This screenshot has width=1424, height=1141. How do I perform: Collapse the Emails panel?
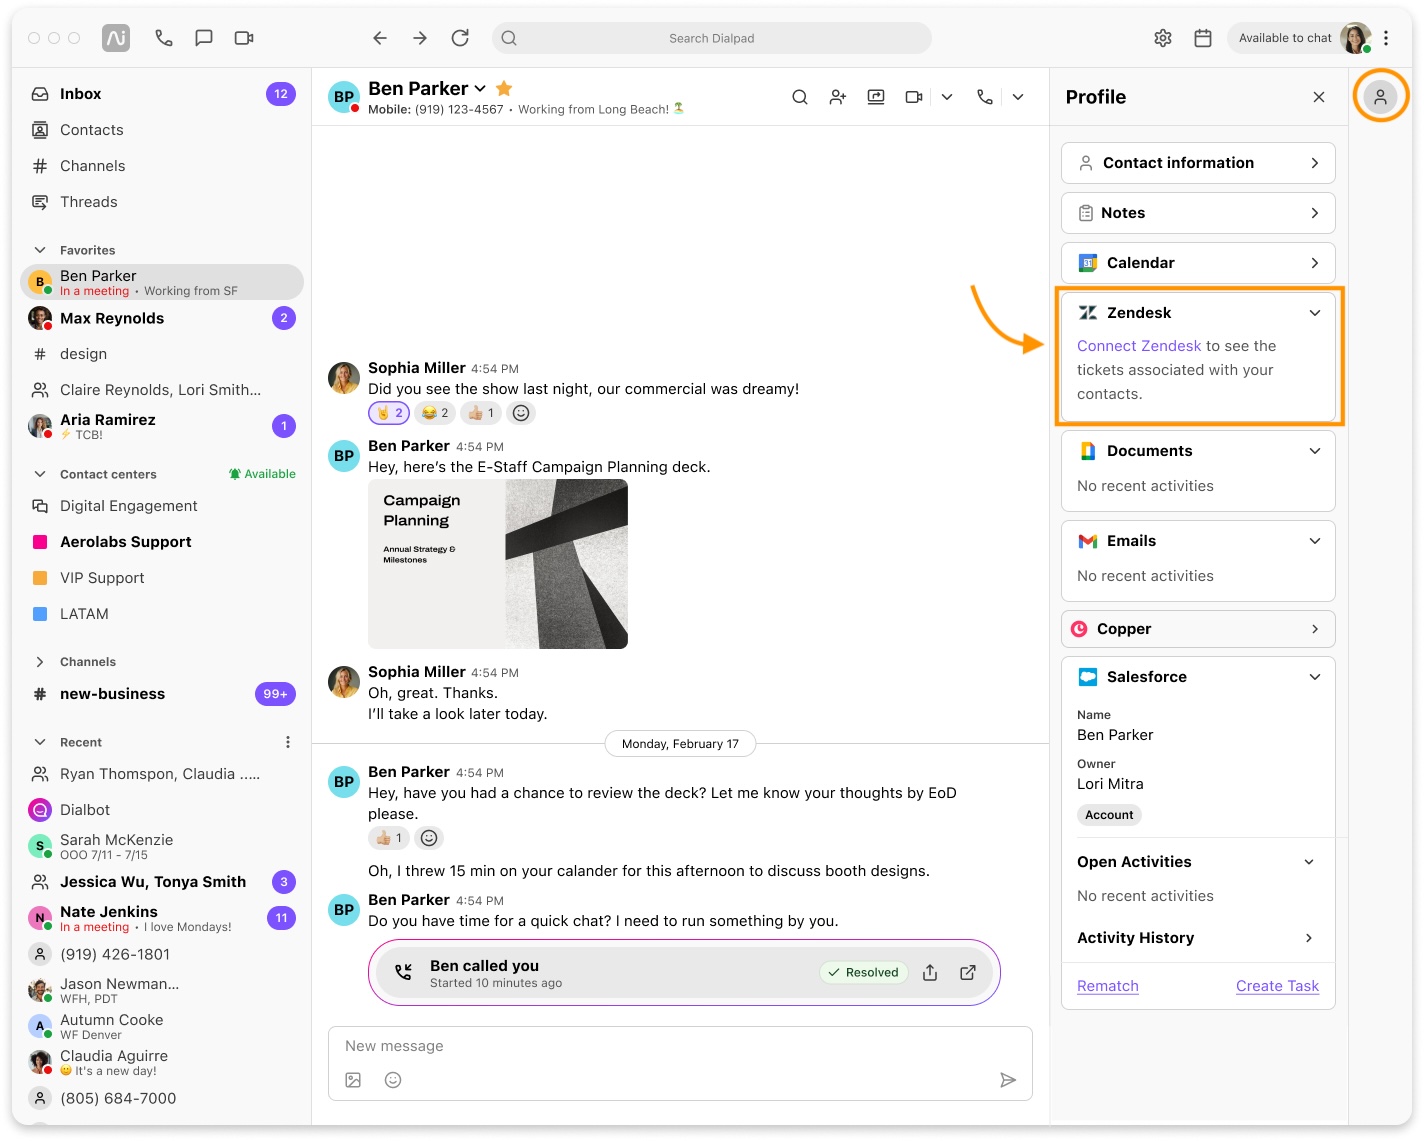click(x=1315, y=541)
